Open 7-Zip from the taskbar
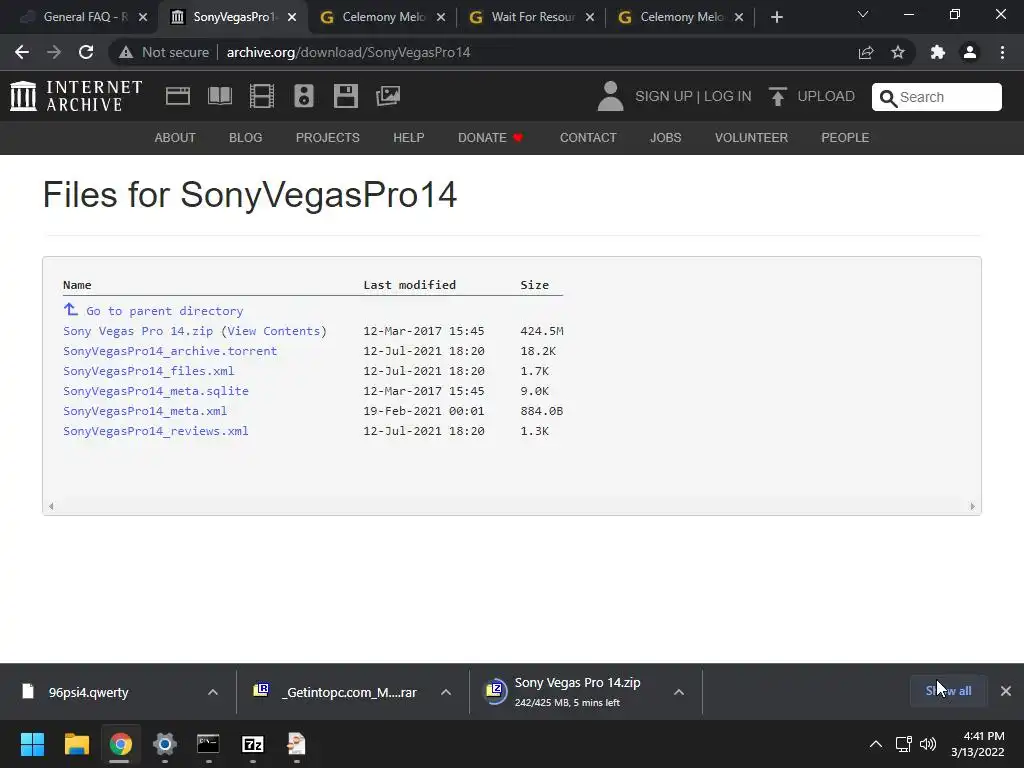 (253, 744)
